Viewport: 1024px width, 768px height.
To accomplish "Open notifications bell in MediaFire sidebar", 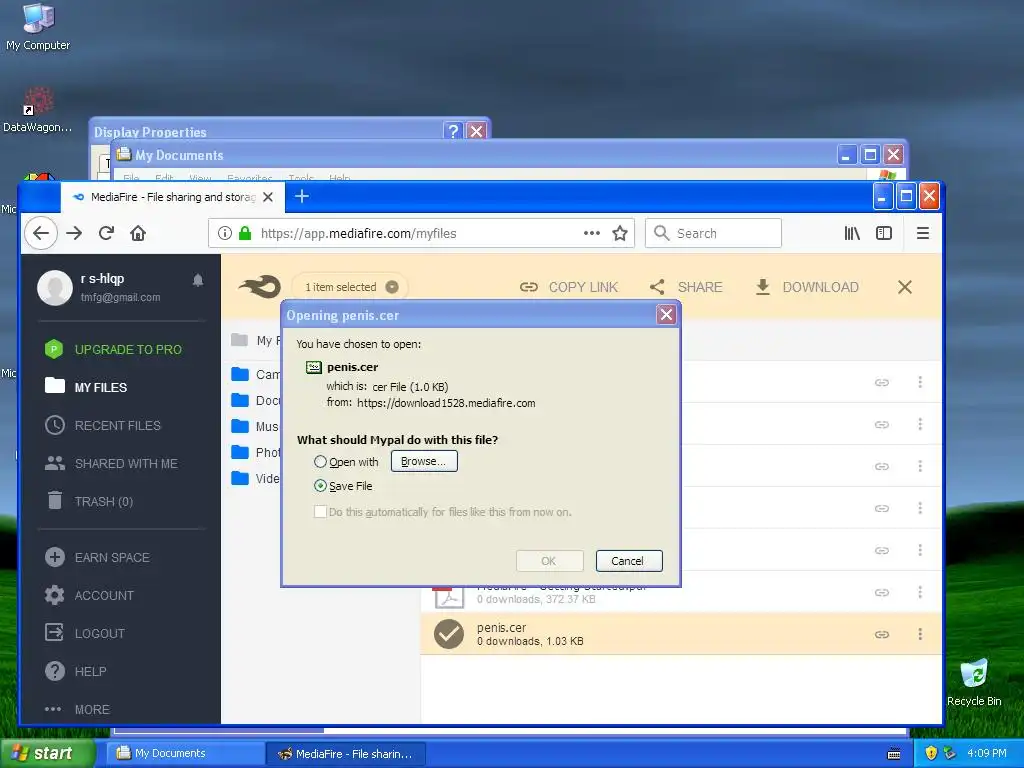I will click(198, 281).
